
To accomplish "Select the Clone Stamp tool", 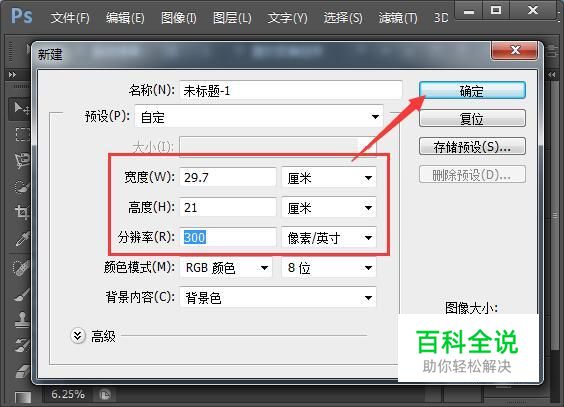I will (22, 319).
